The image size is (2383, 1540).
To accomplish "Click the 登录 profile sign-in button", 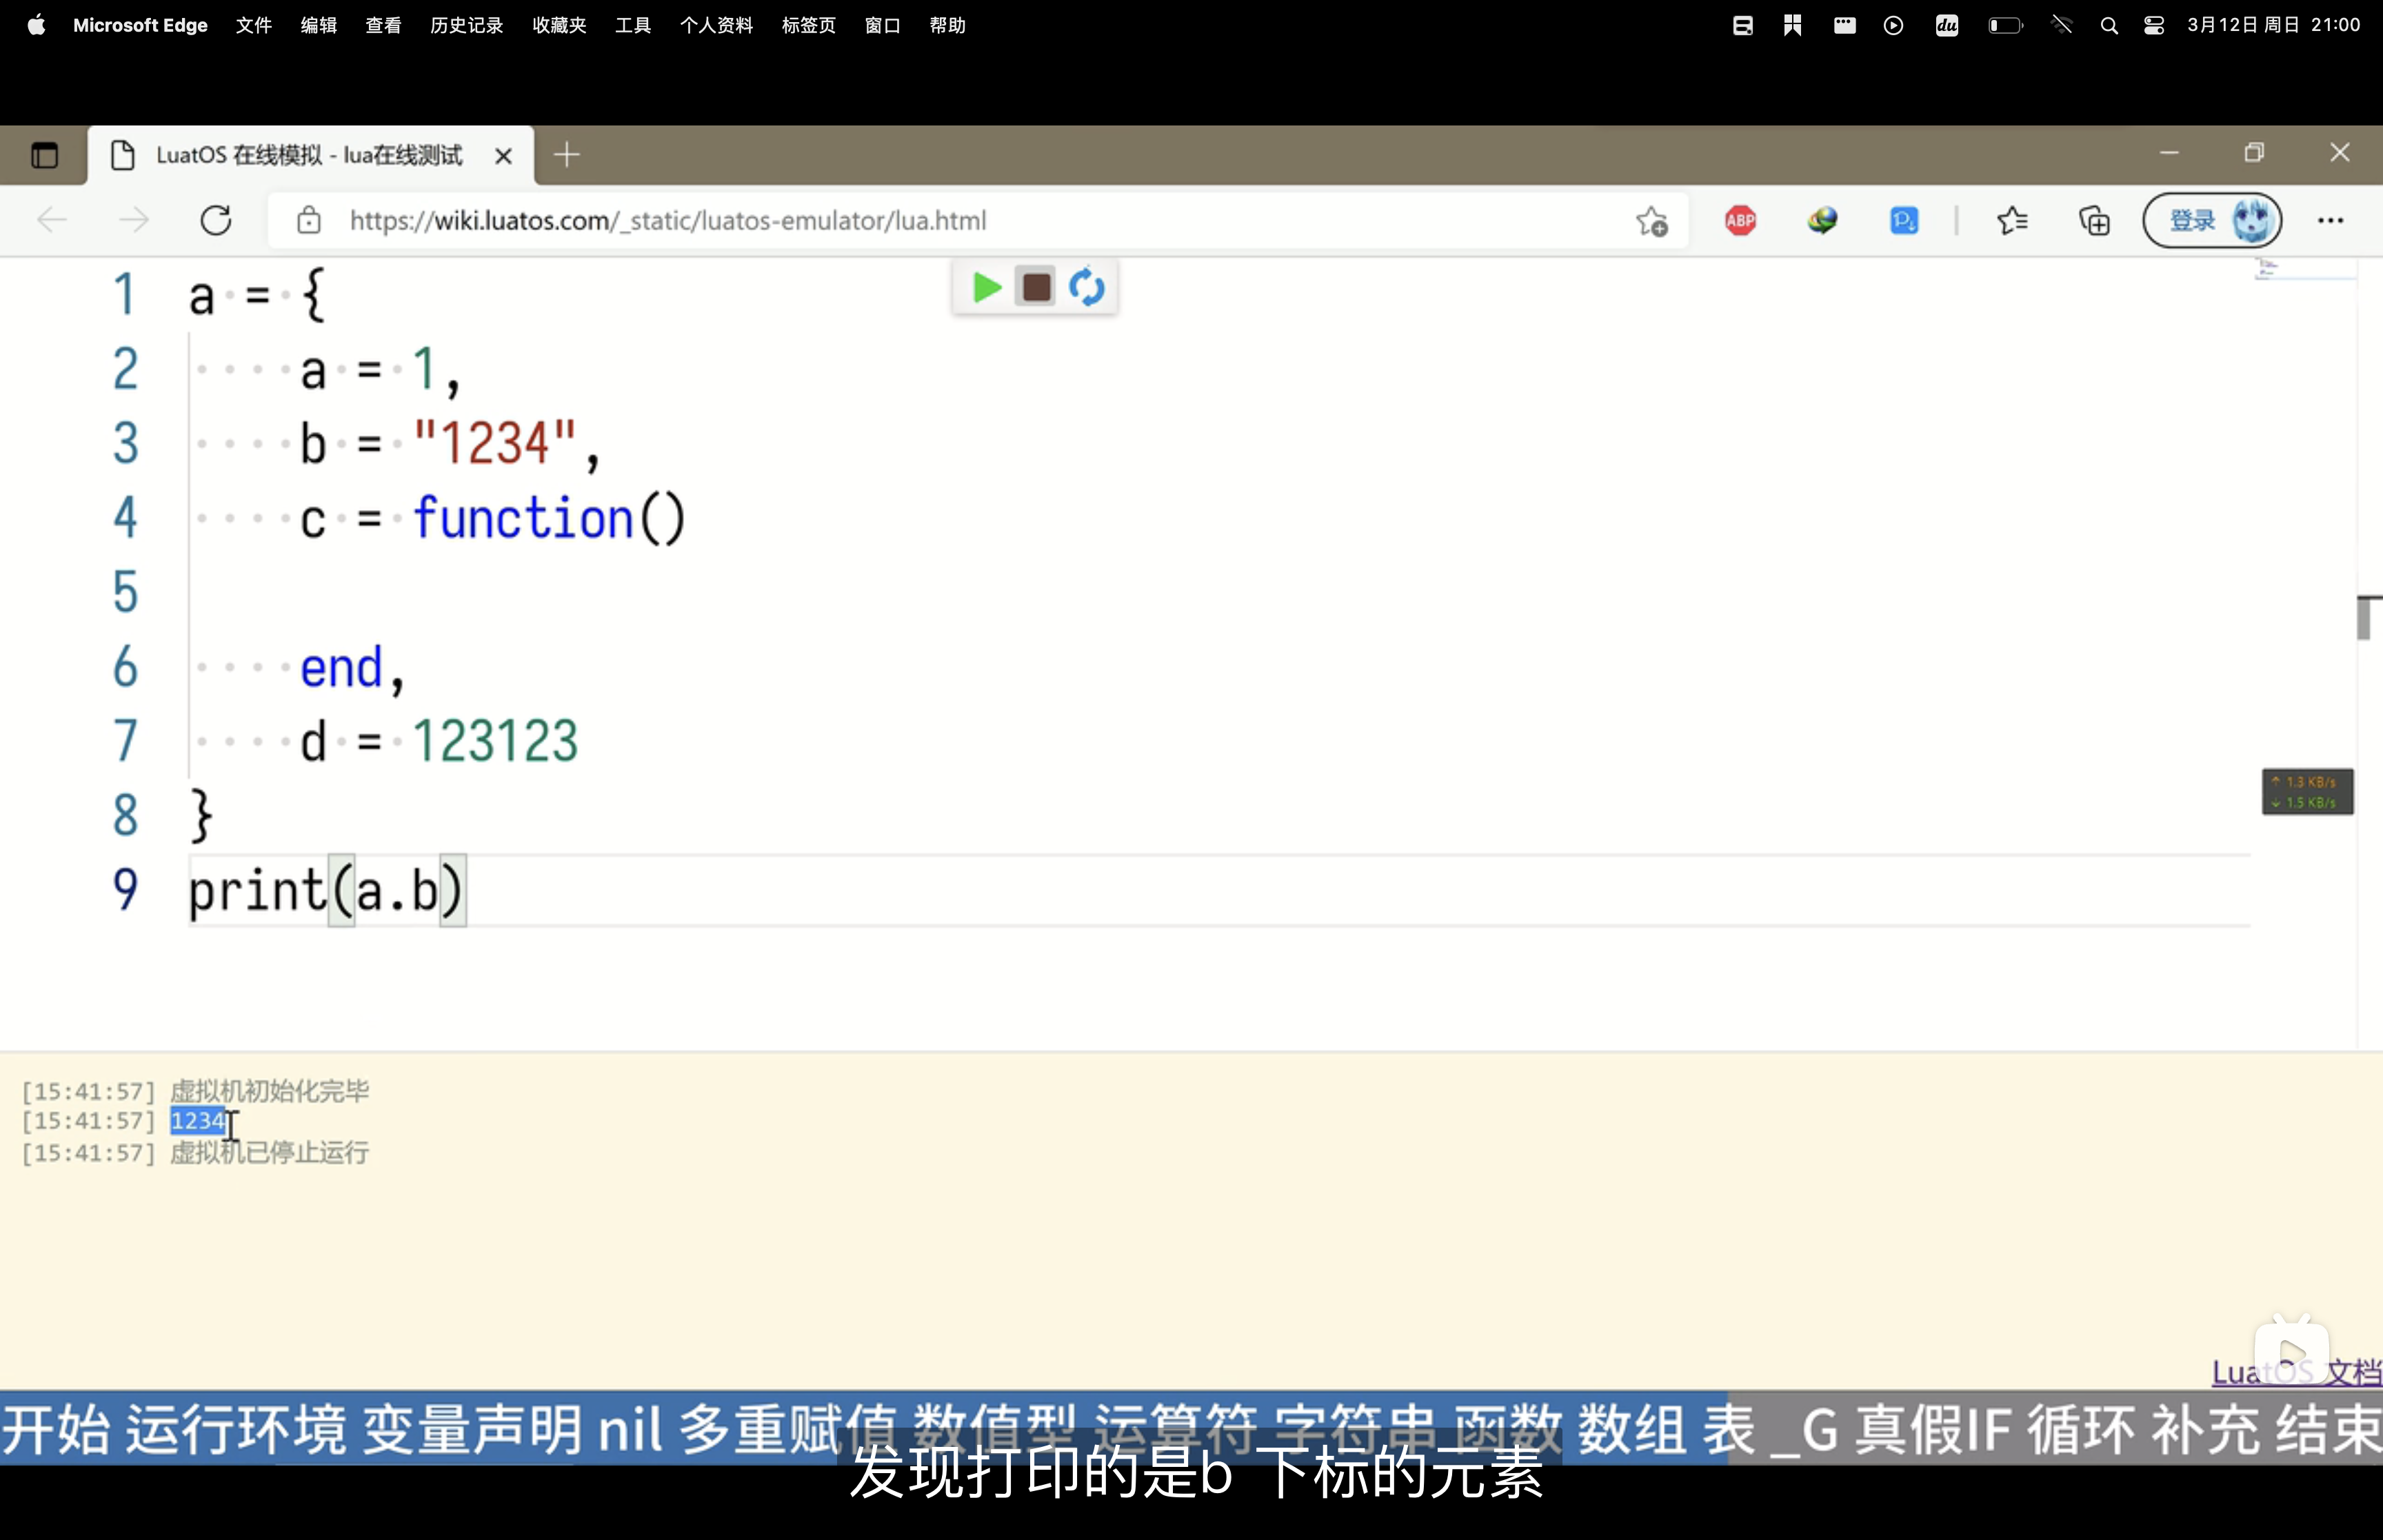I will tap(2212, 220).
